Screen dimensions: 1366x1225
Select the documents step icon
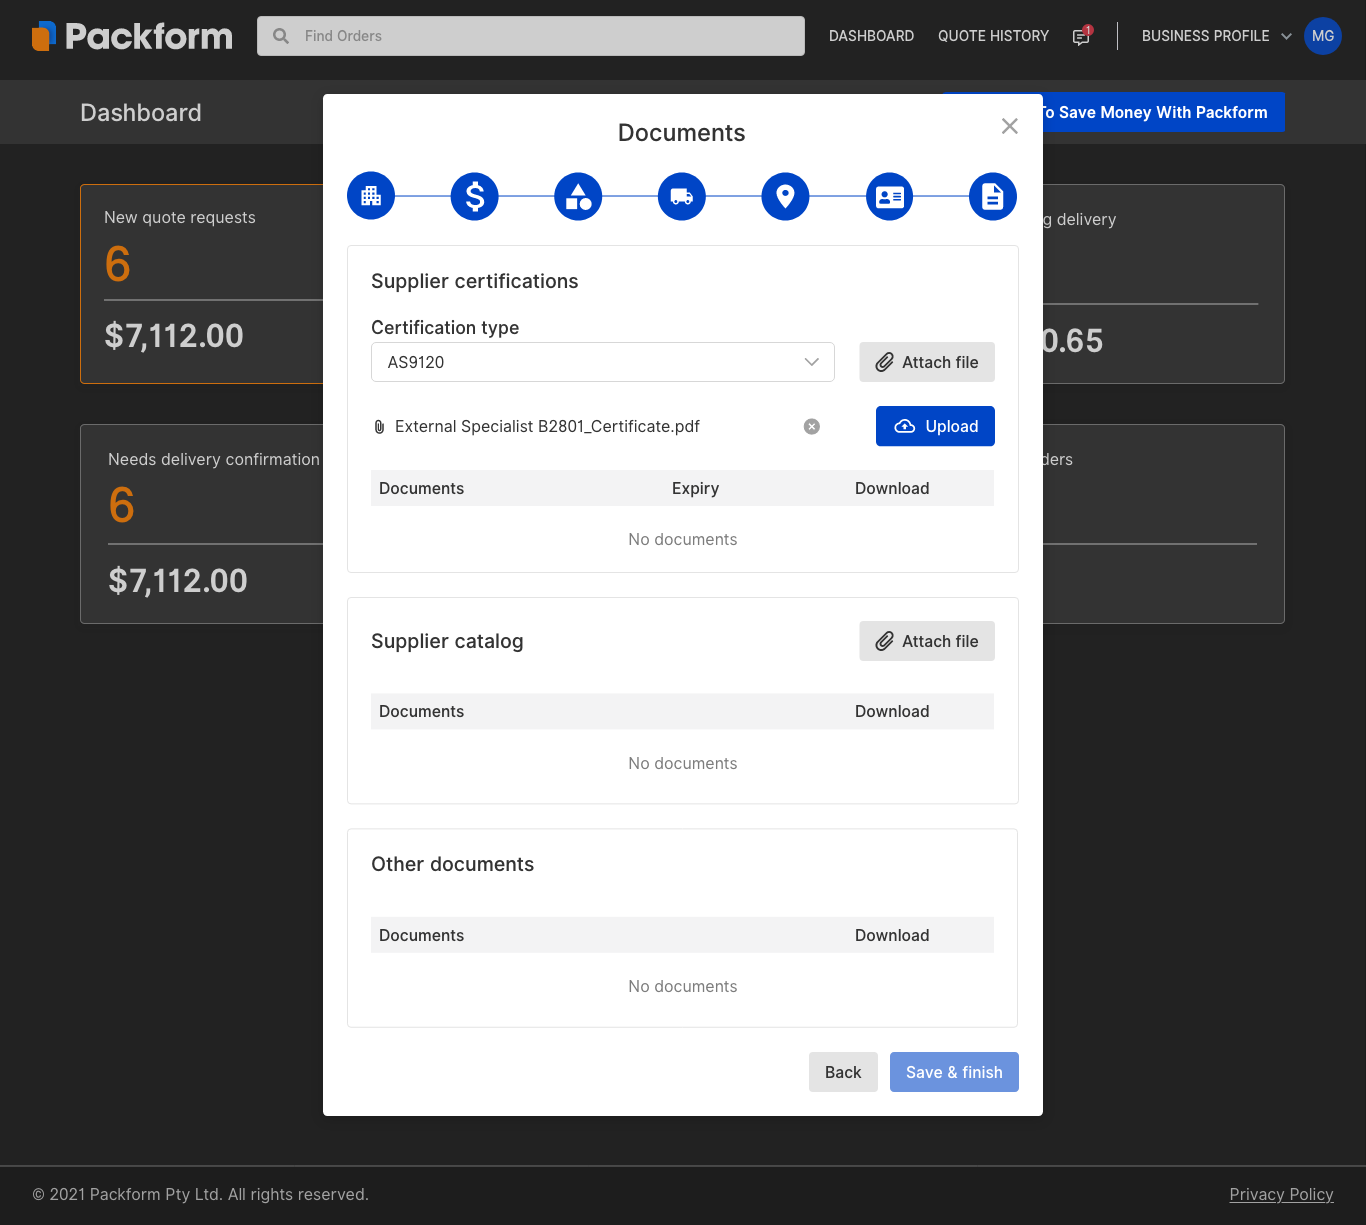(992, 196)
